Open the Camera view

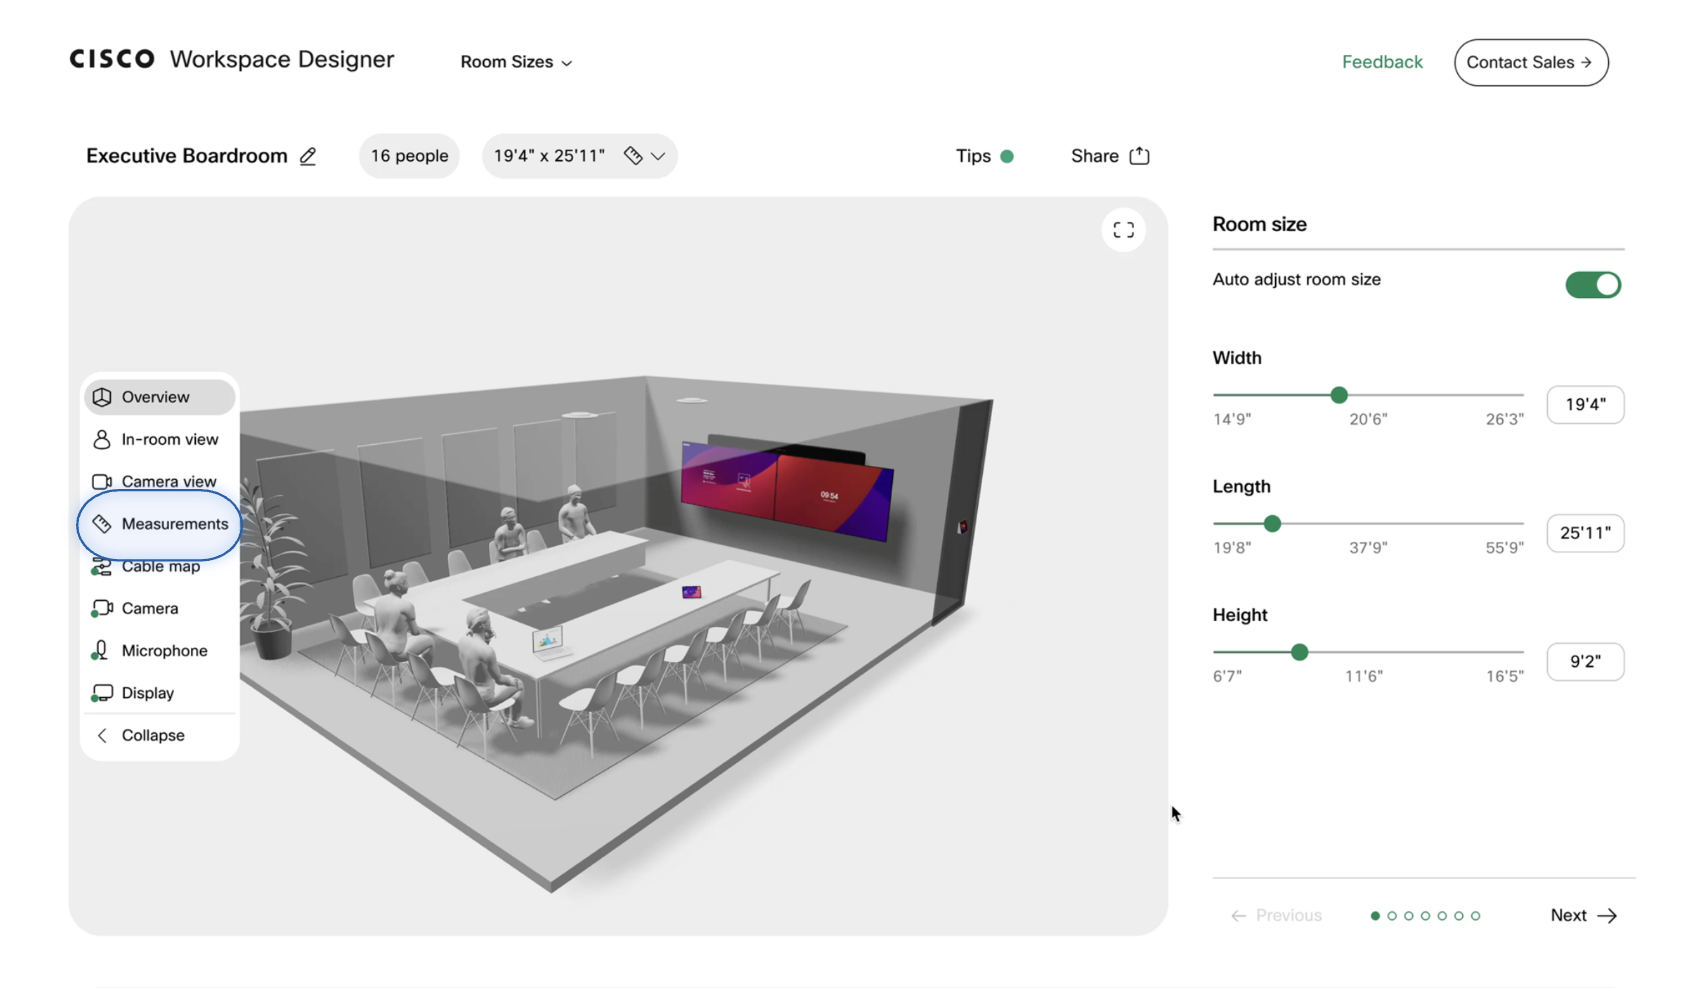[167, 481]
